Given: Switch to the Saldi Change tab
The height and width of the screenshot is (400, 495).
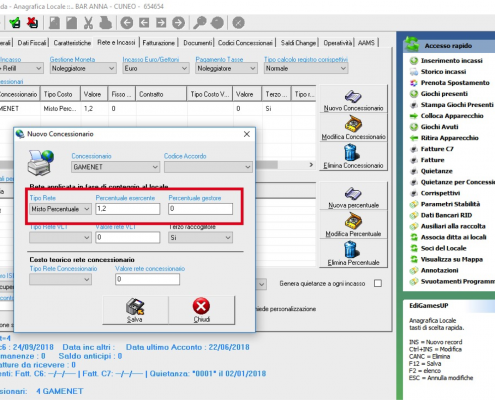Looking at the screenshot, I should click(298, 43).
